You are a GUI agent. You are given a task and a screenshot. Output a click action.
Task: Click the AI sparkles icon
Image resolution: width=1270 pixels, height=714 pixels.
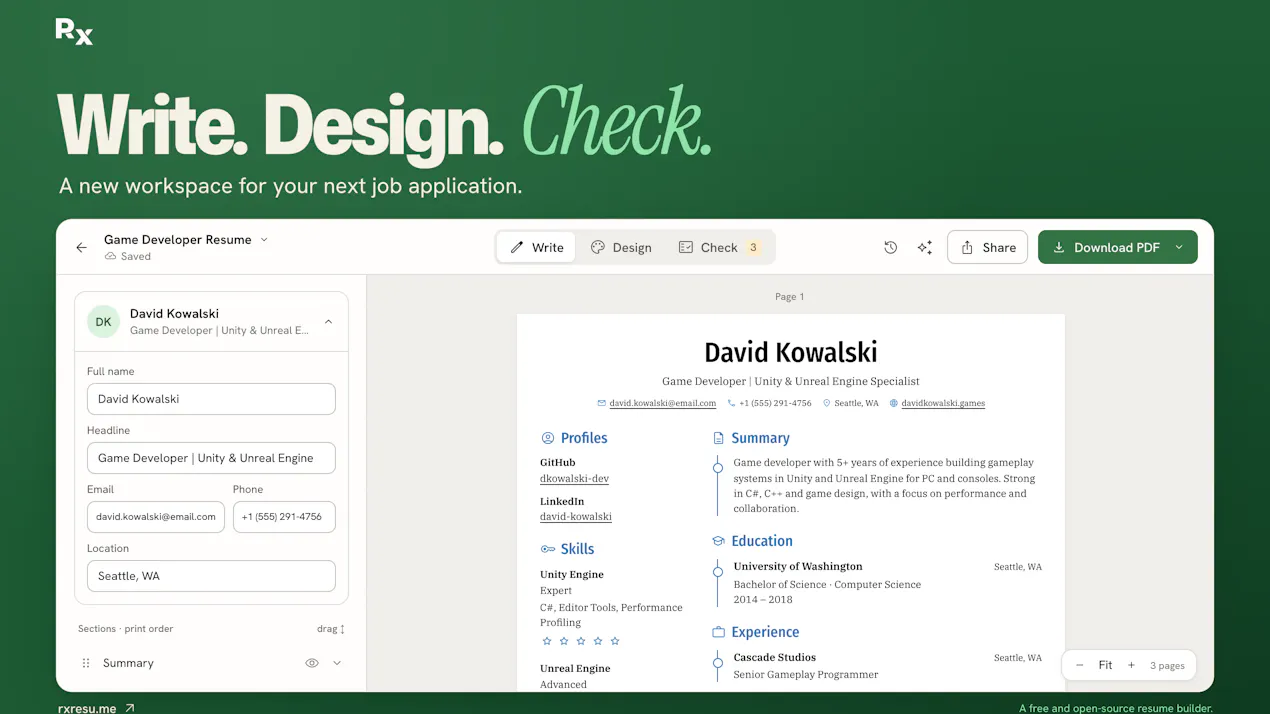pos(925,248)
